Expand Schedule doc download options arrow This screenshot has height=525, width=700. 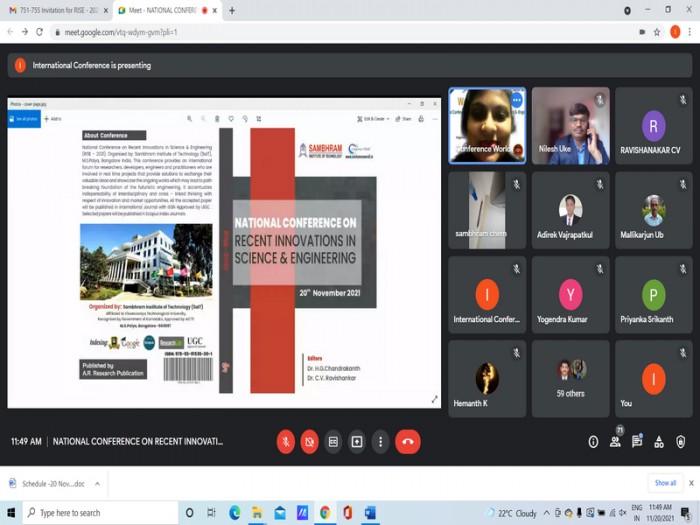(97, 483)
